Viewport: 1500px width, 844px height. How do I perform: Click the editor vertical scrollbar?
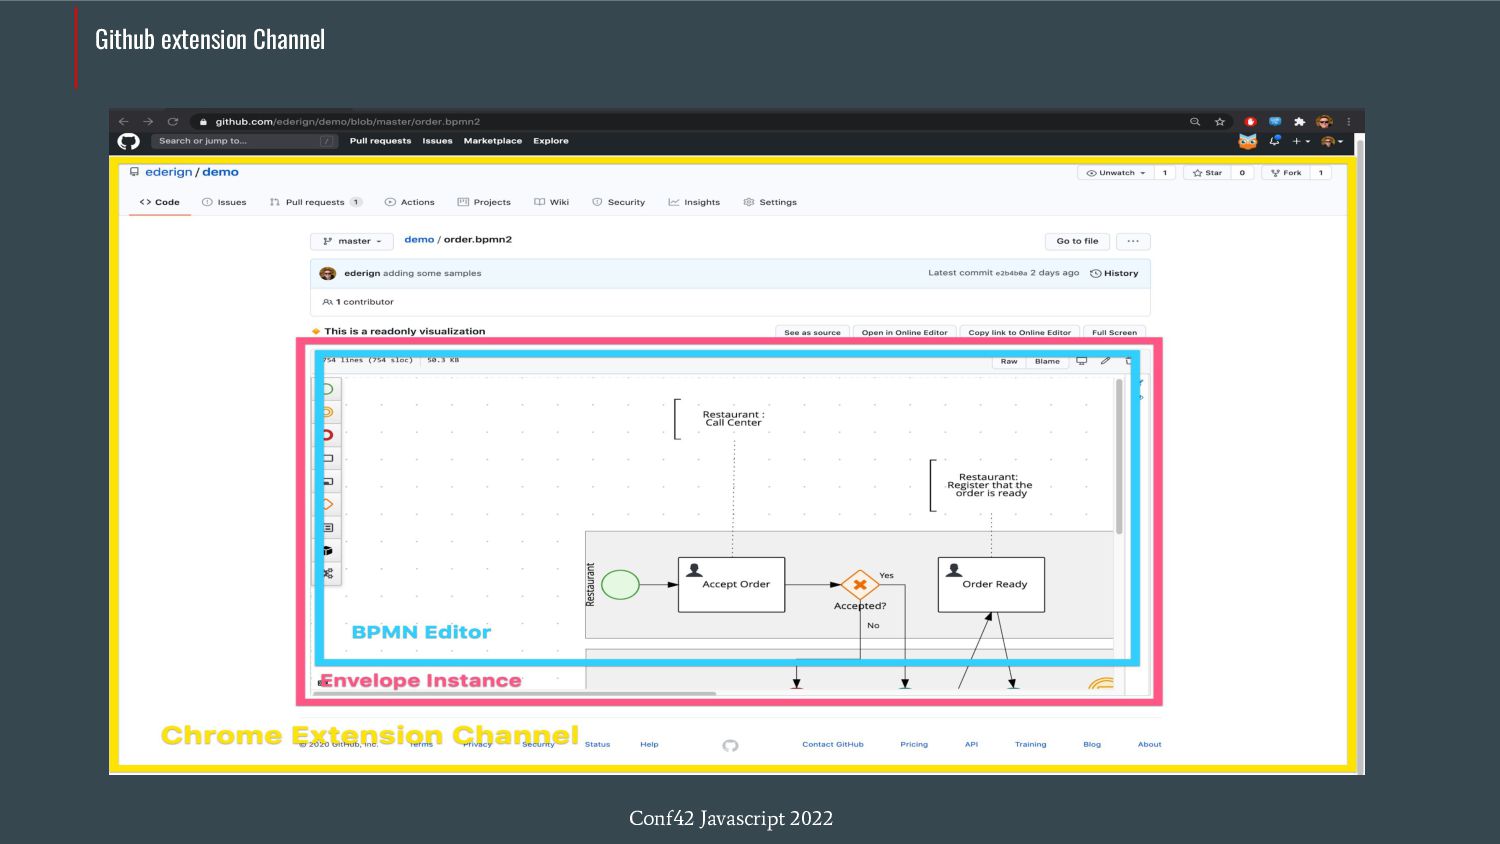(1118, 456)
